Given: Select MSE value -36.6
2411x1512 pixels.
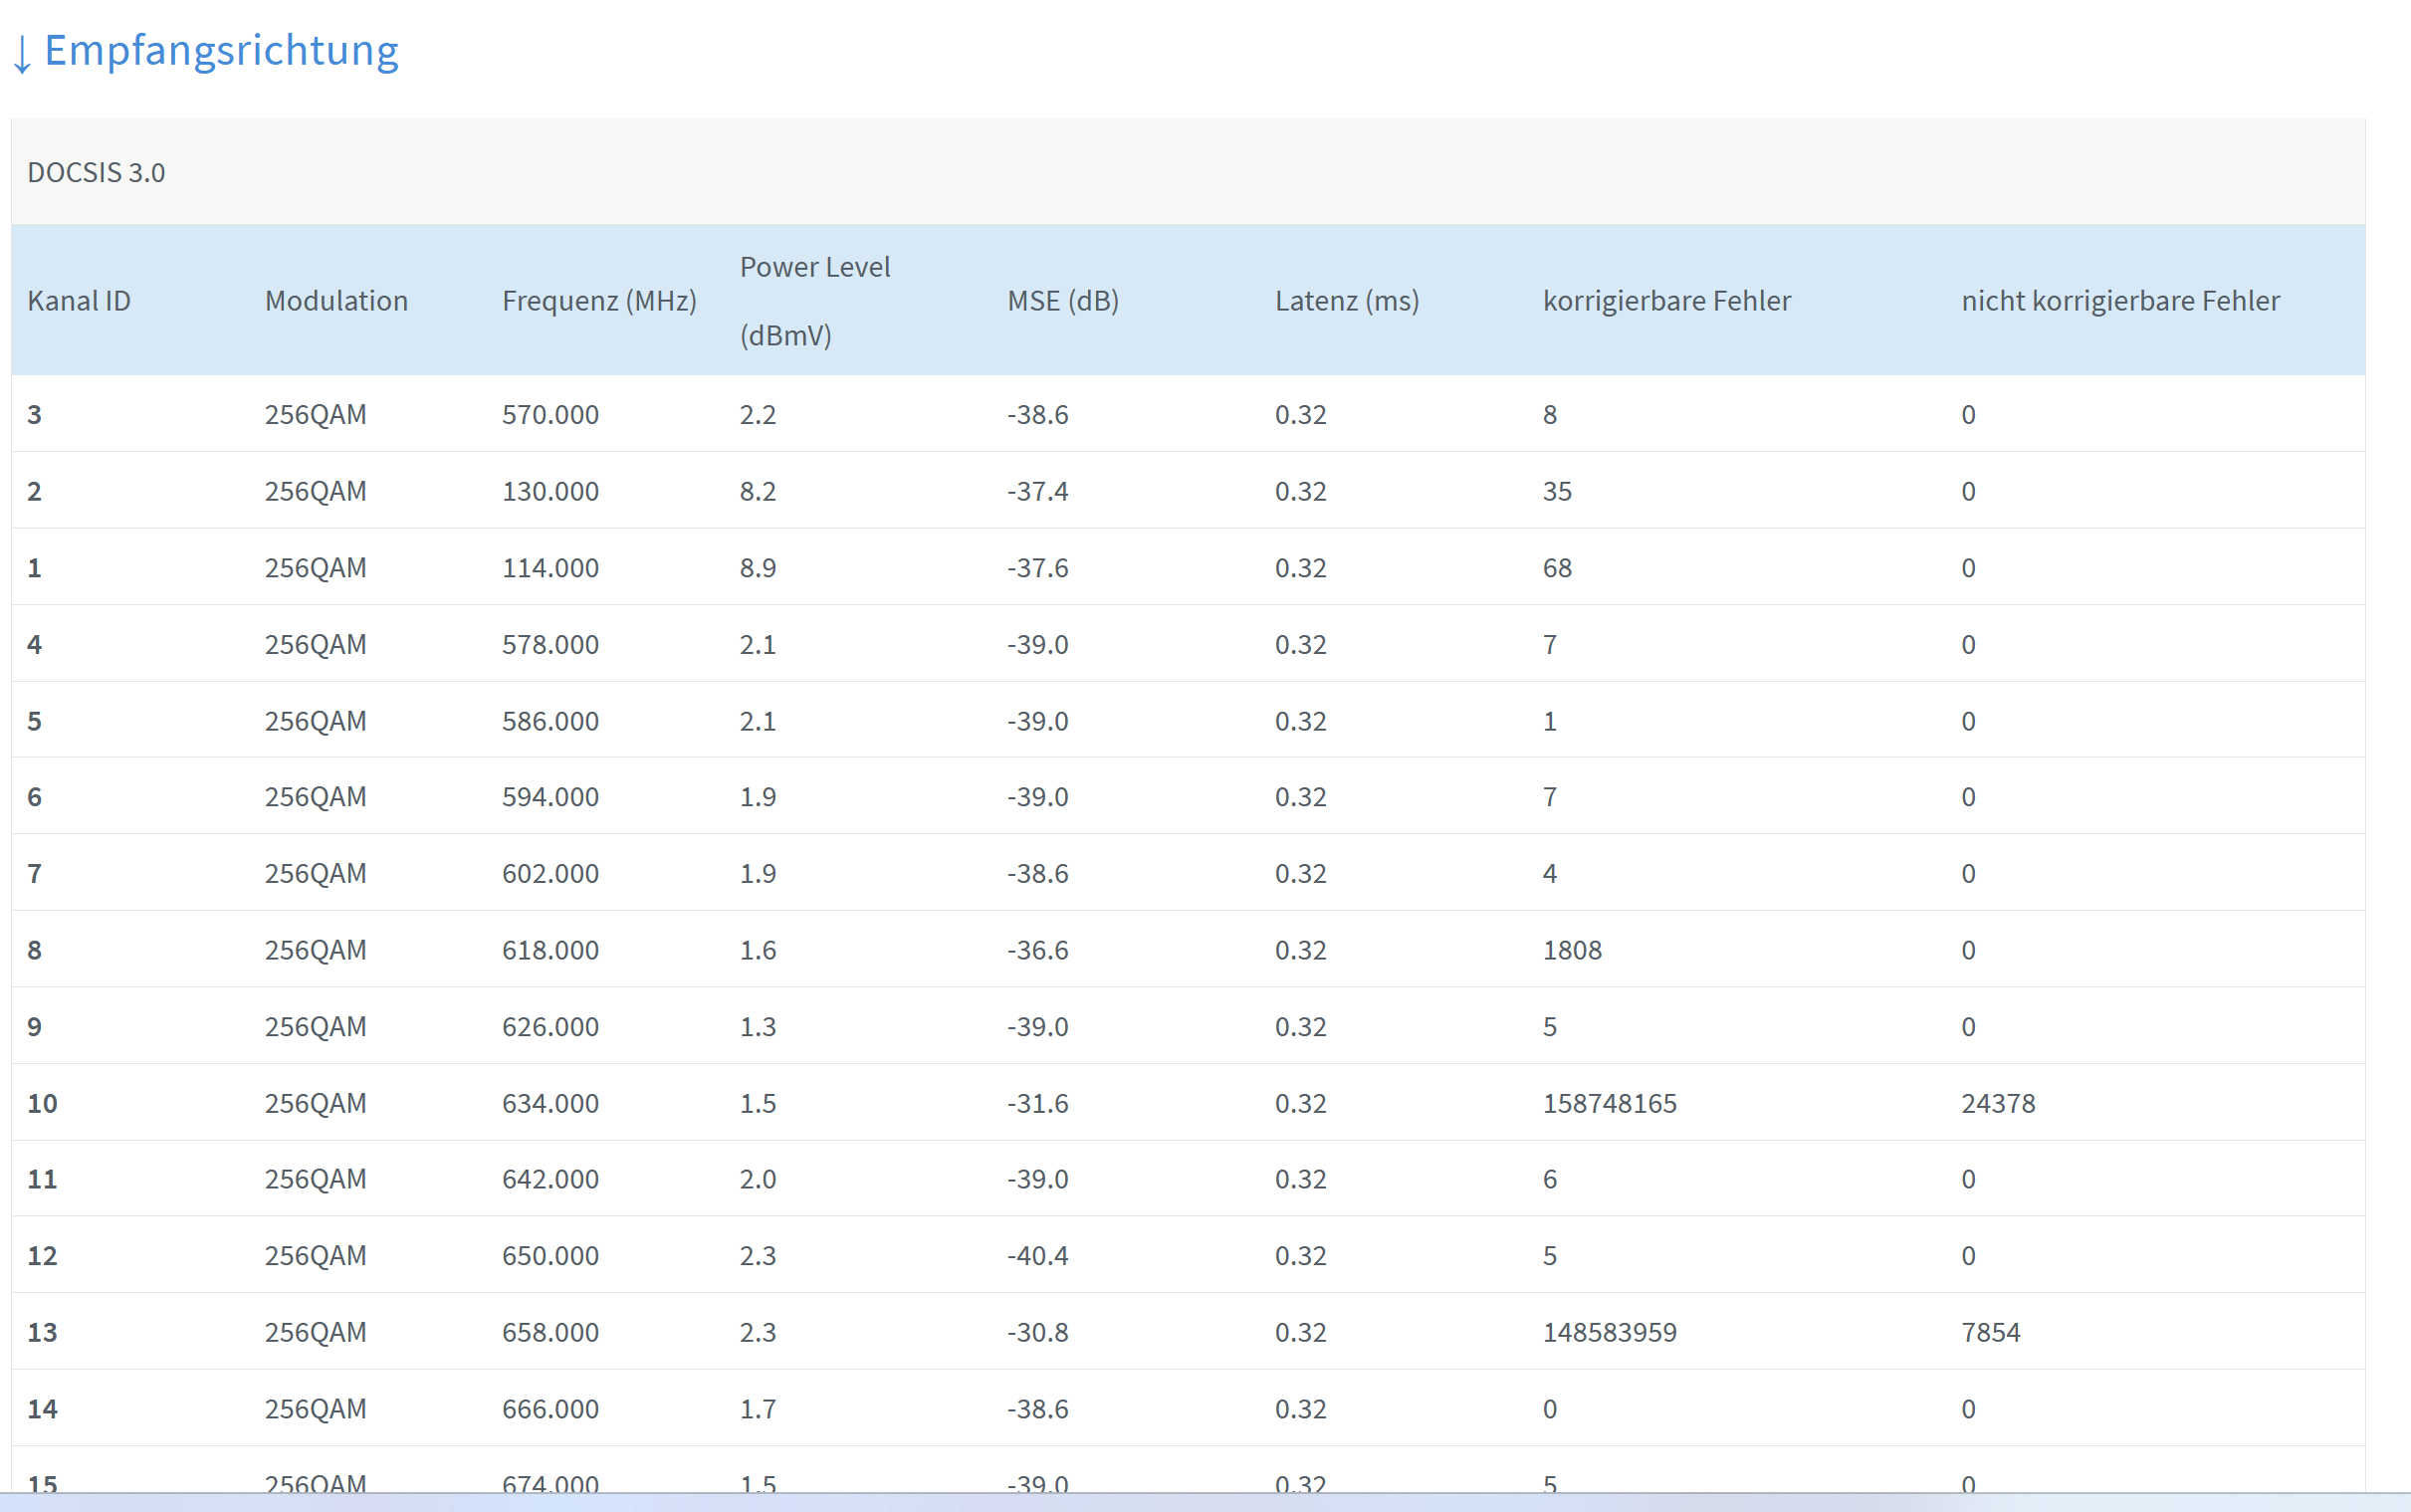Looking at the screenshot, I should [x=1037, y=950].
